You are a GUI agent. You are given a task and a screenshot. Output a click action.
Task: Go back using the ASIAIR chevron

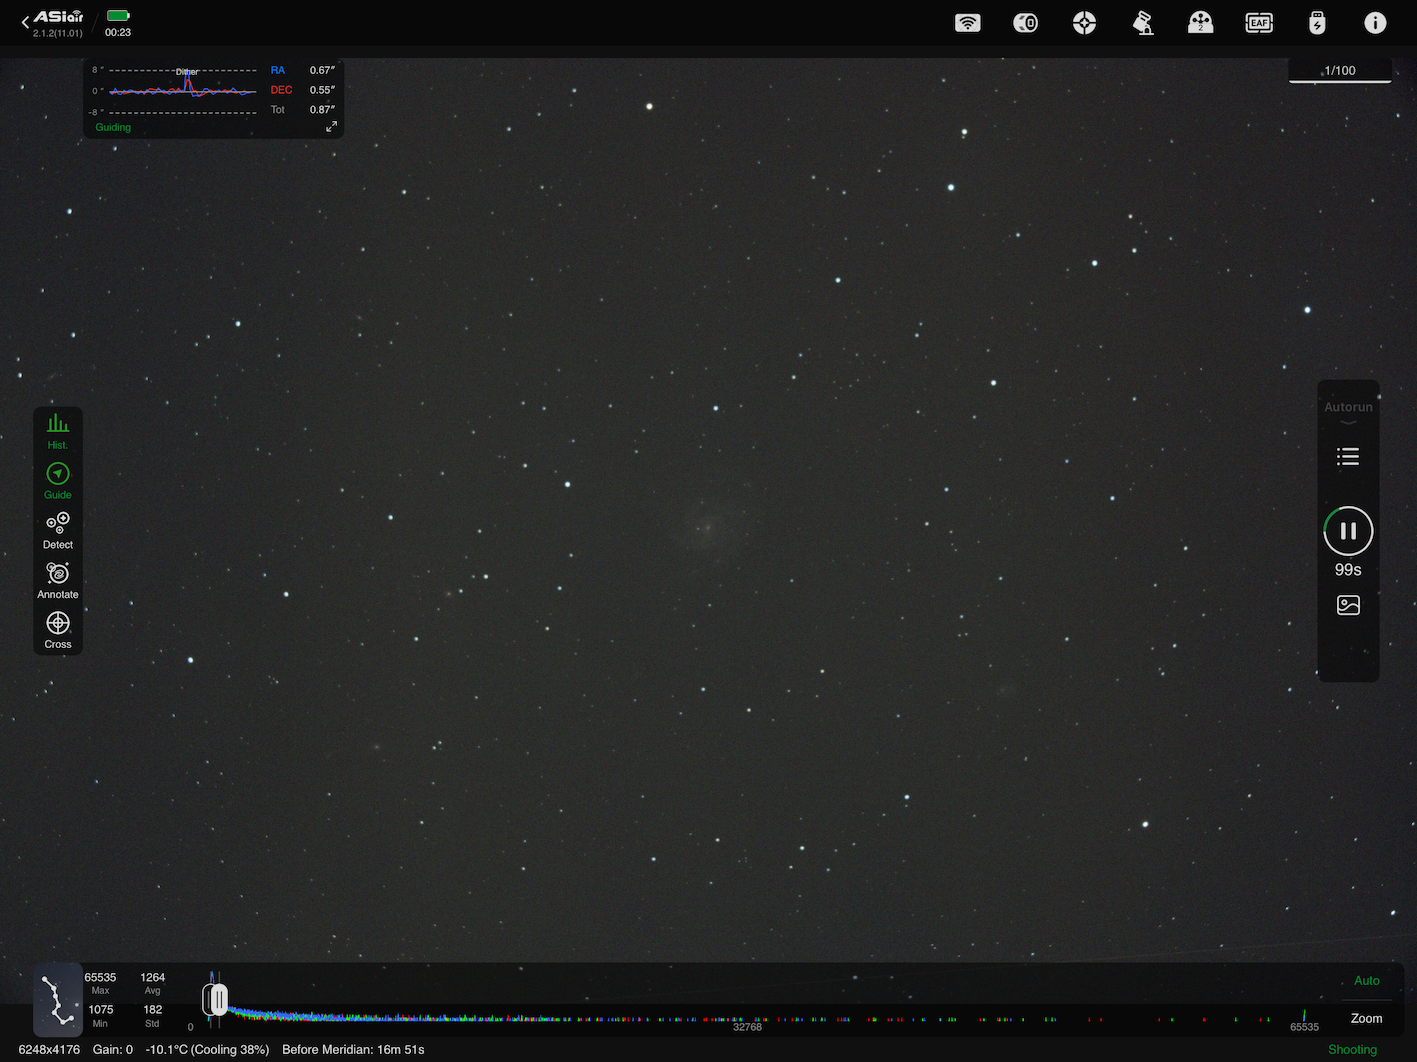coord(25,22)
